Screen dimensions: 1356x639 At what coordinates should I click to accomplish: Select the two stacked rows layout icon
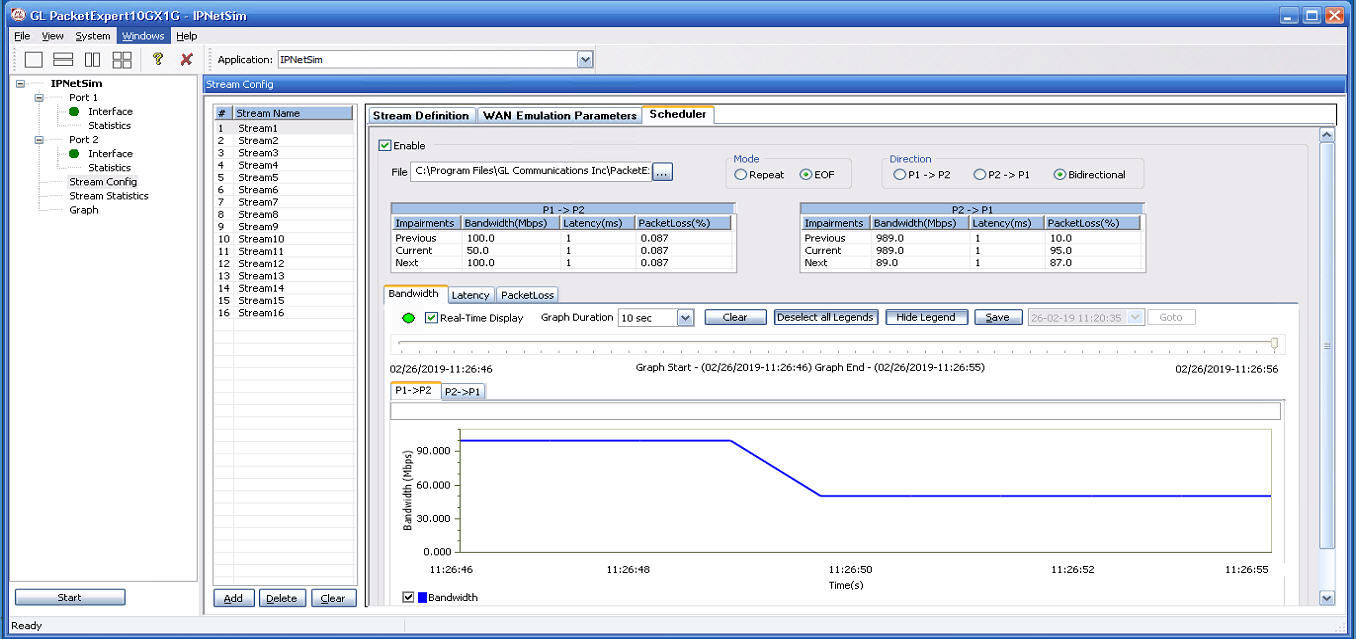[x=63, y=60]
